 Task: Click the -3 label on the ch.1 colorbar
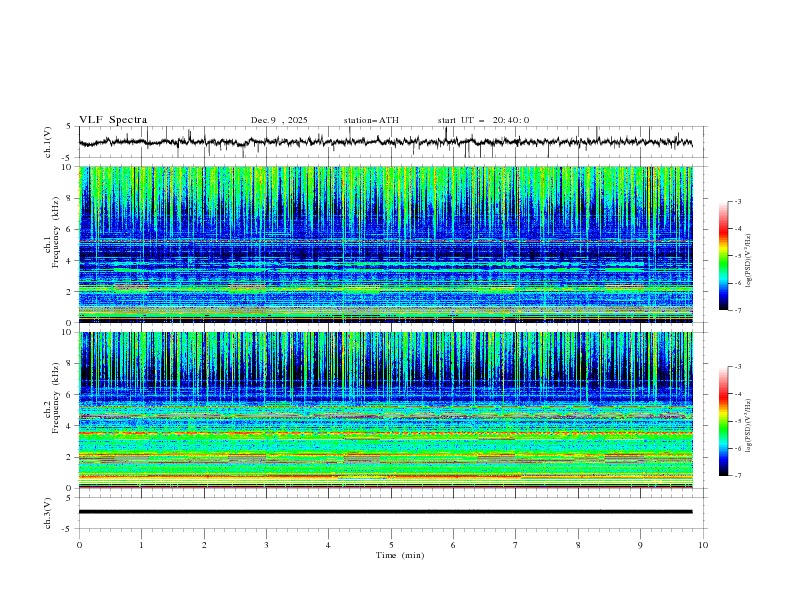pos(737,202)
